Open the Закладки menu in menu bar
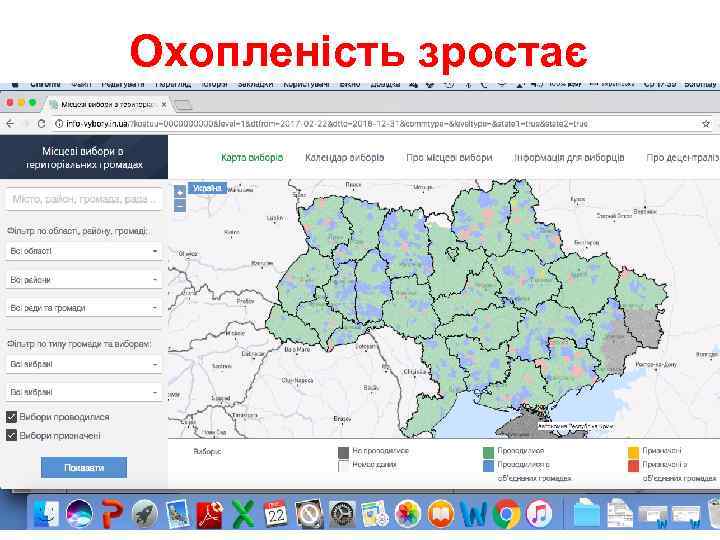 (255, 84)
